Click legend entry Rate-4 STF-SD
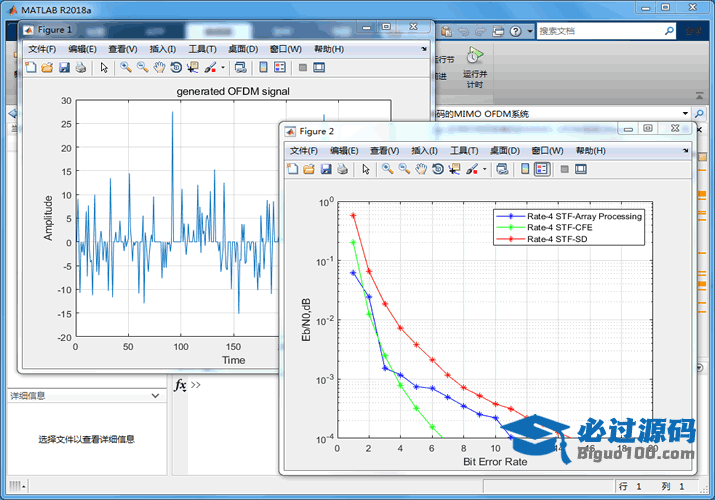715x500 pixels. point(557,239)
